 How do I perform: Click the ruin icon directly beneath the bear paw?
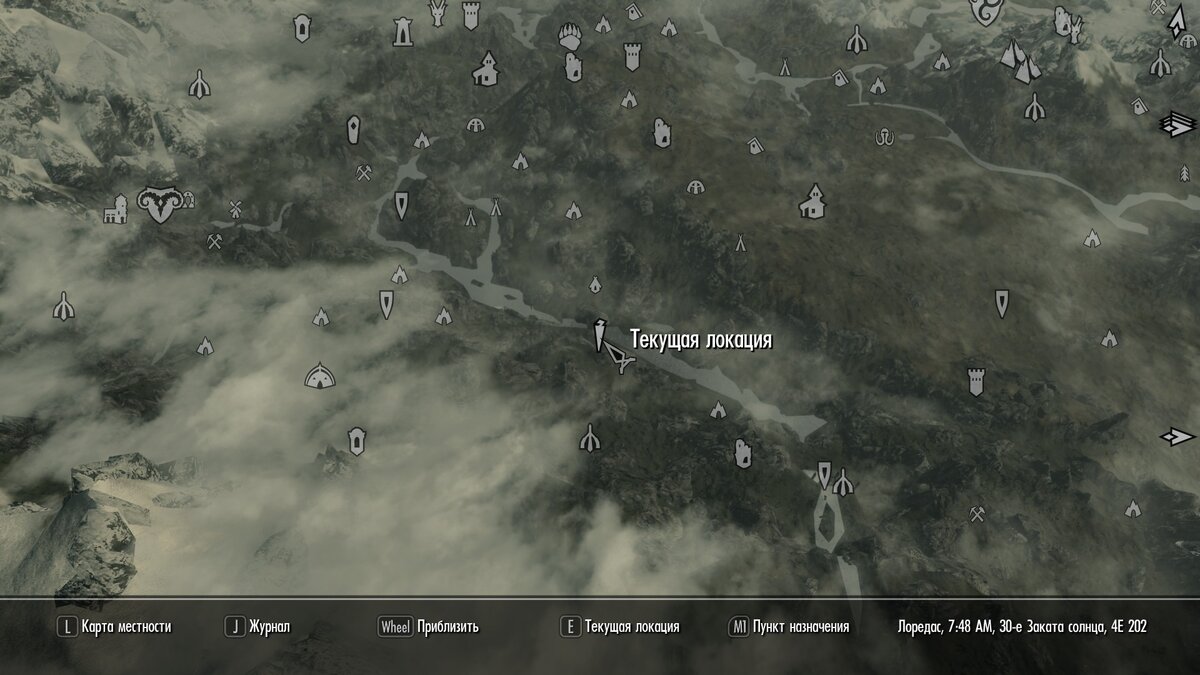[x=573, y=67]
